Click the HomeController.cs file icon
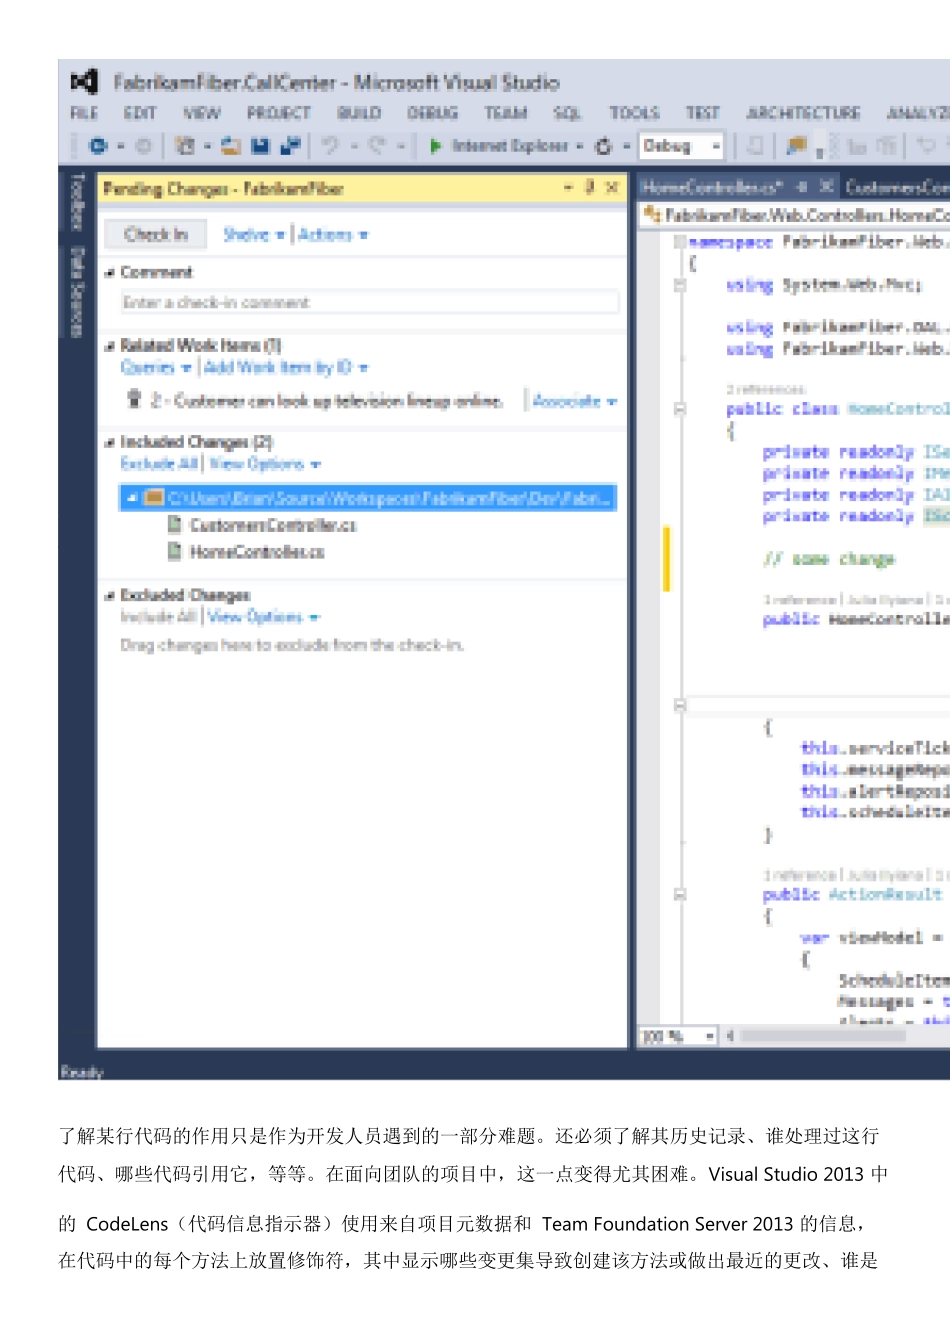950x1344 pixels. (x=174, y=551)
